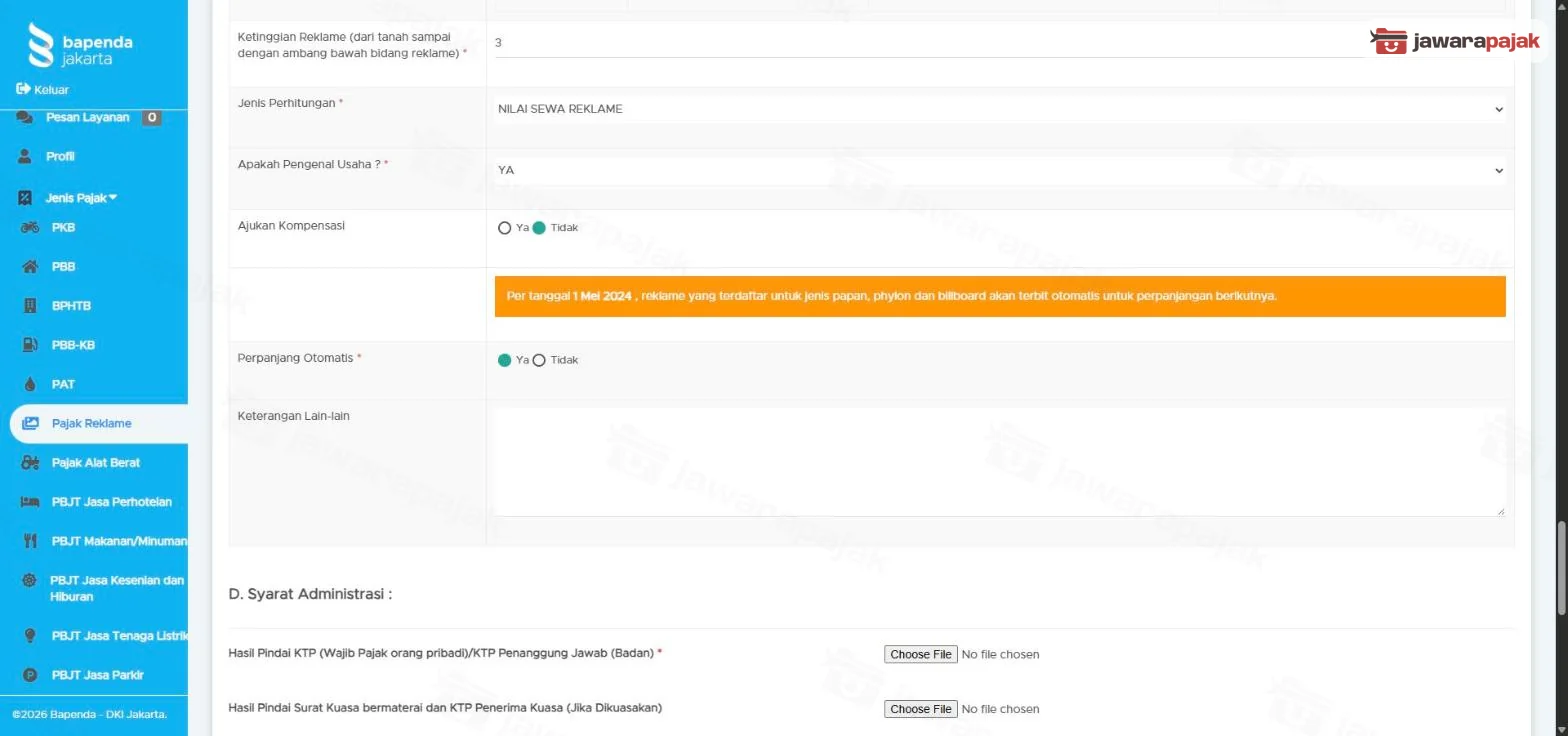Image resolution: width=1568 pixels, height=736 pixels.
Task: Choose file for Hasil Pindai KTP
Action: click(x=920, y=654)
